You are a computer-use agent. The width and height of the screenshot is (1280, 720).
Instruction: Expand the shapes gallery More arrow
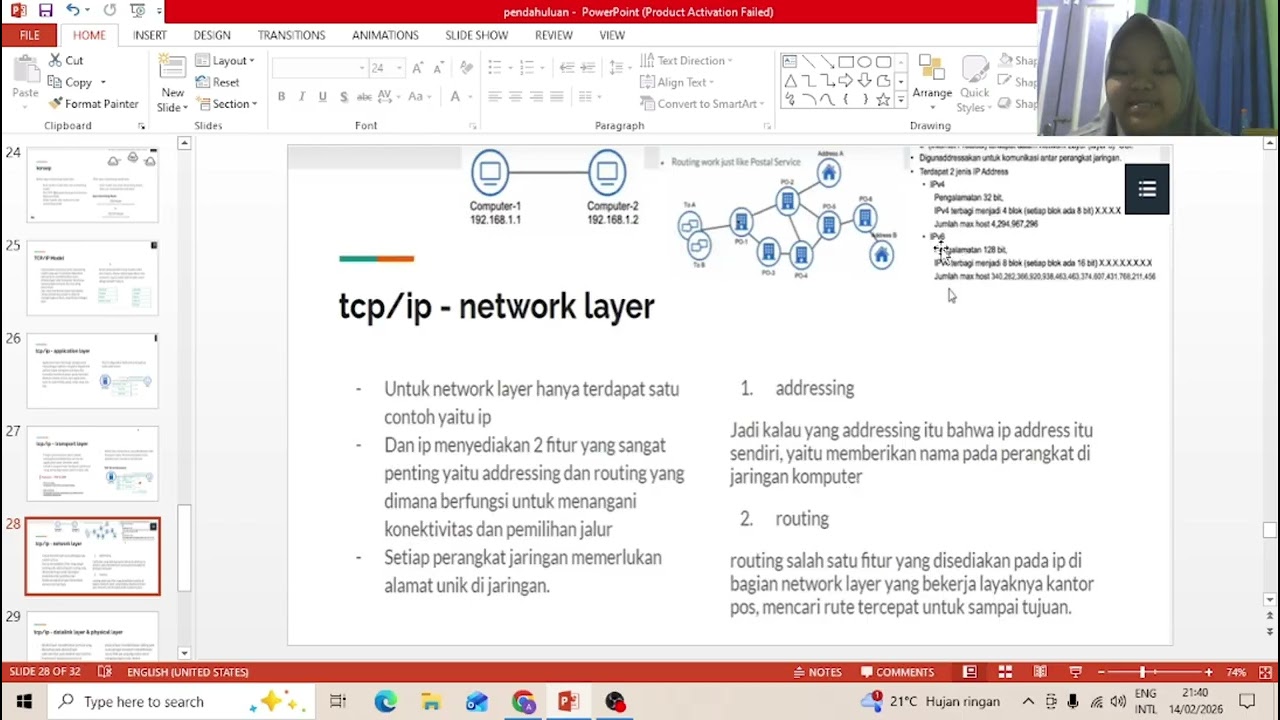point(901,100)
